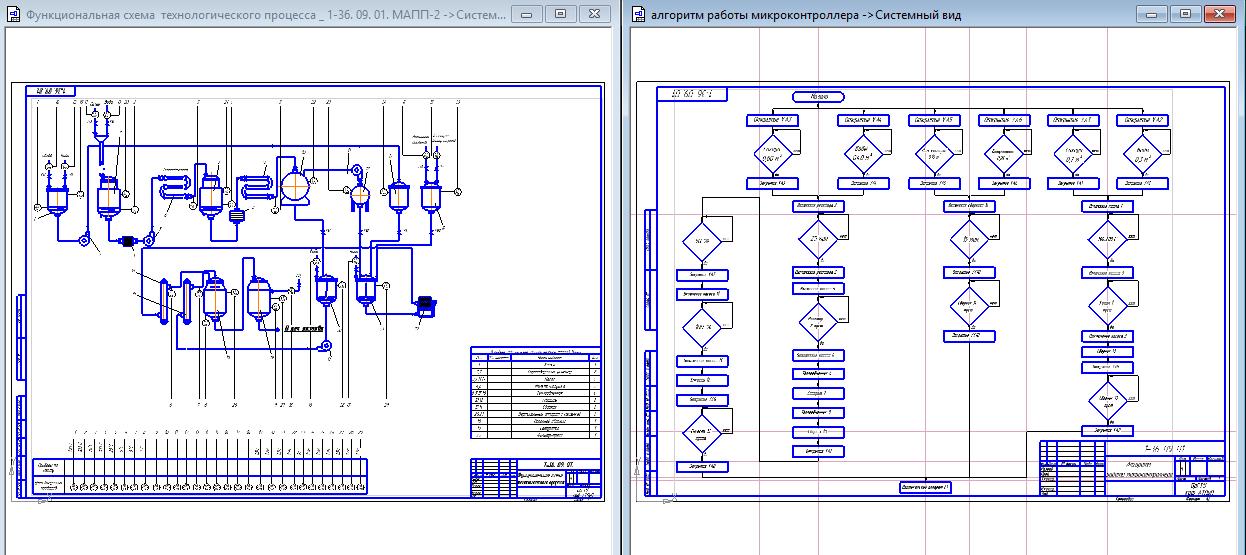Image resolution: width=1246 pixels, height=555 pixels.
Task: Maximize the алгоритм работы микроконтроллера window
Action: pyautogui.click(x=1185, y=14)
